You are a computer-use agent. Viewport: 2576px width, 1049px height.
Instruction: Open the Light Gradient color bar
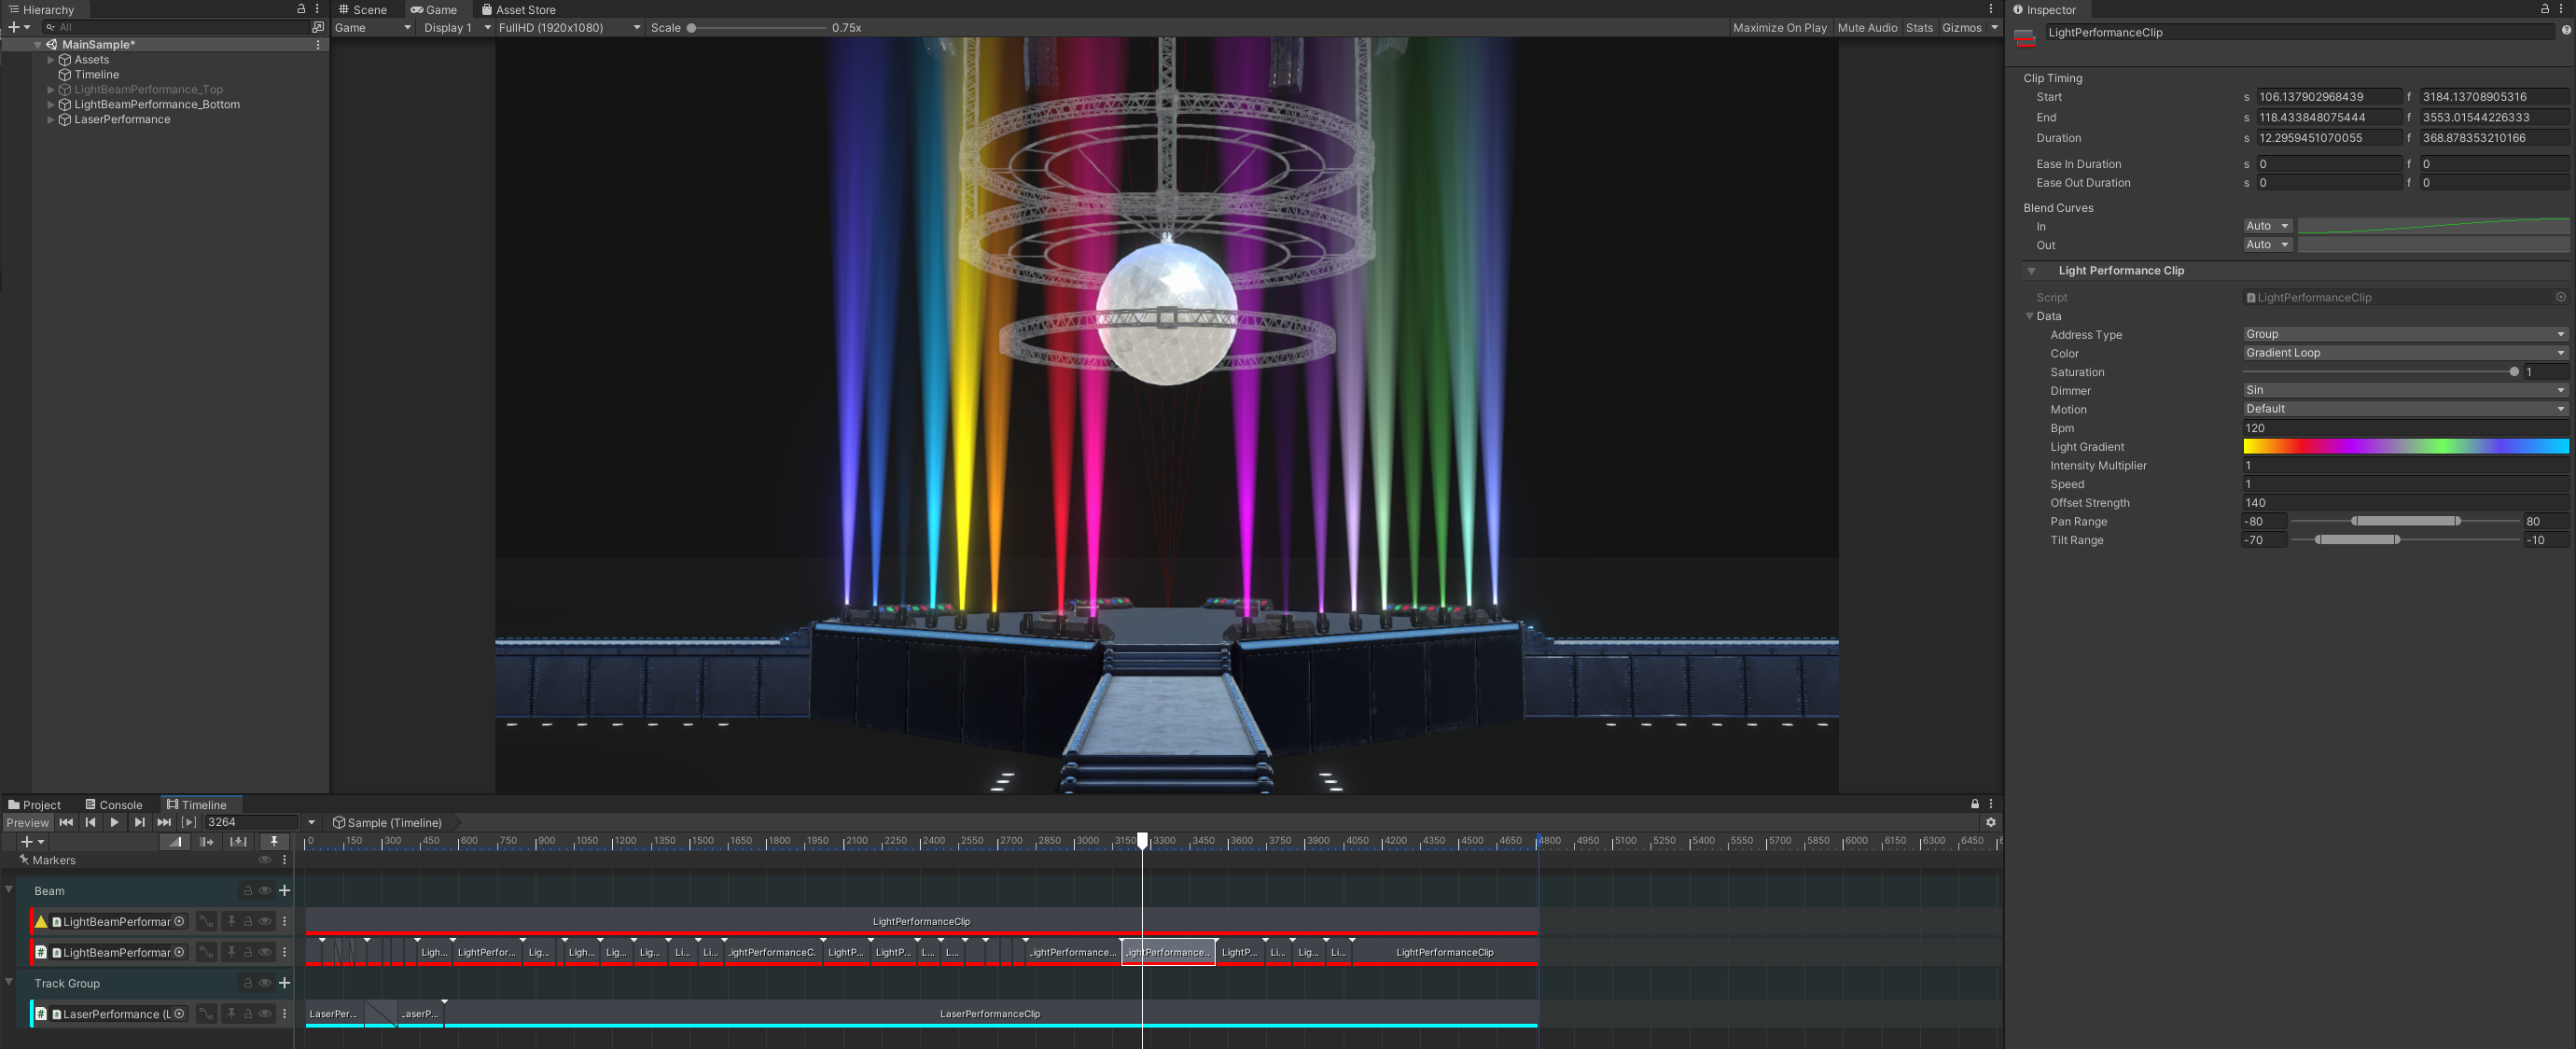2404,446
